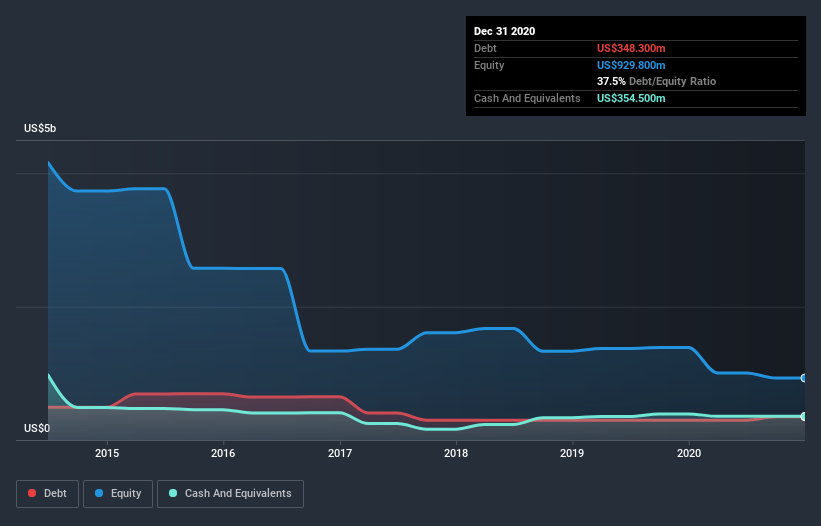
Task: Select the 2015 x-axis label
Action: tap(107, 453)
